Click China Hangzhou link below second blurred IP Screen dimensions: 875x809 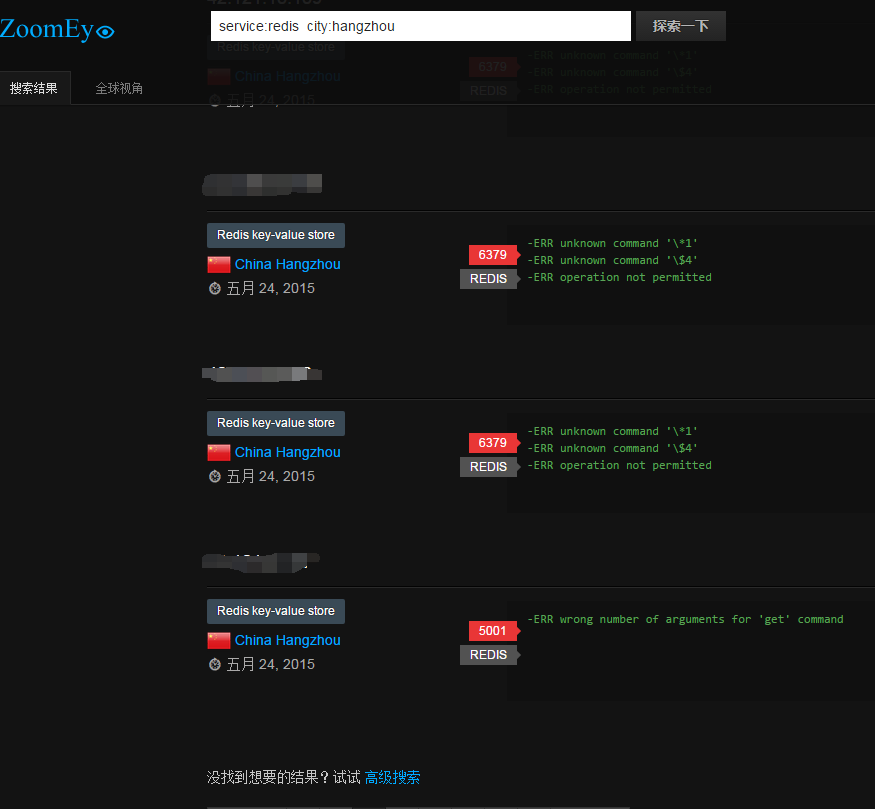pyautogui.click(x=287, y=453)
